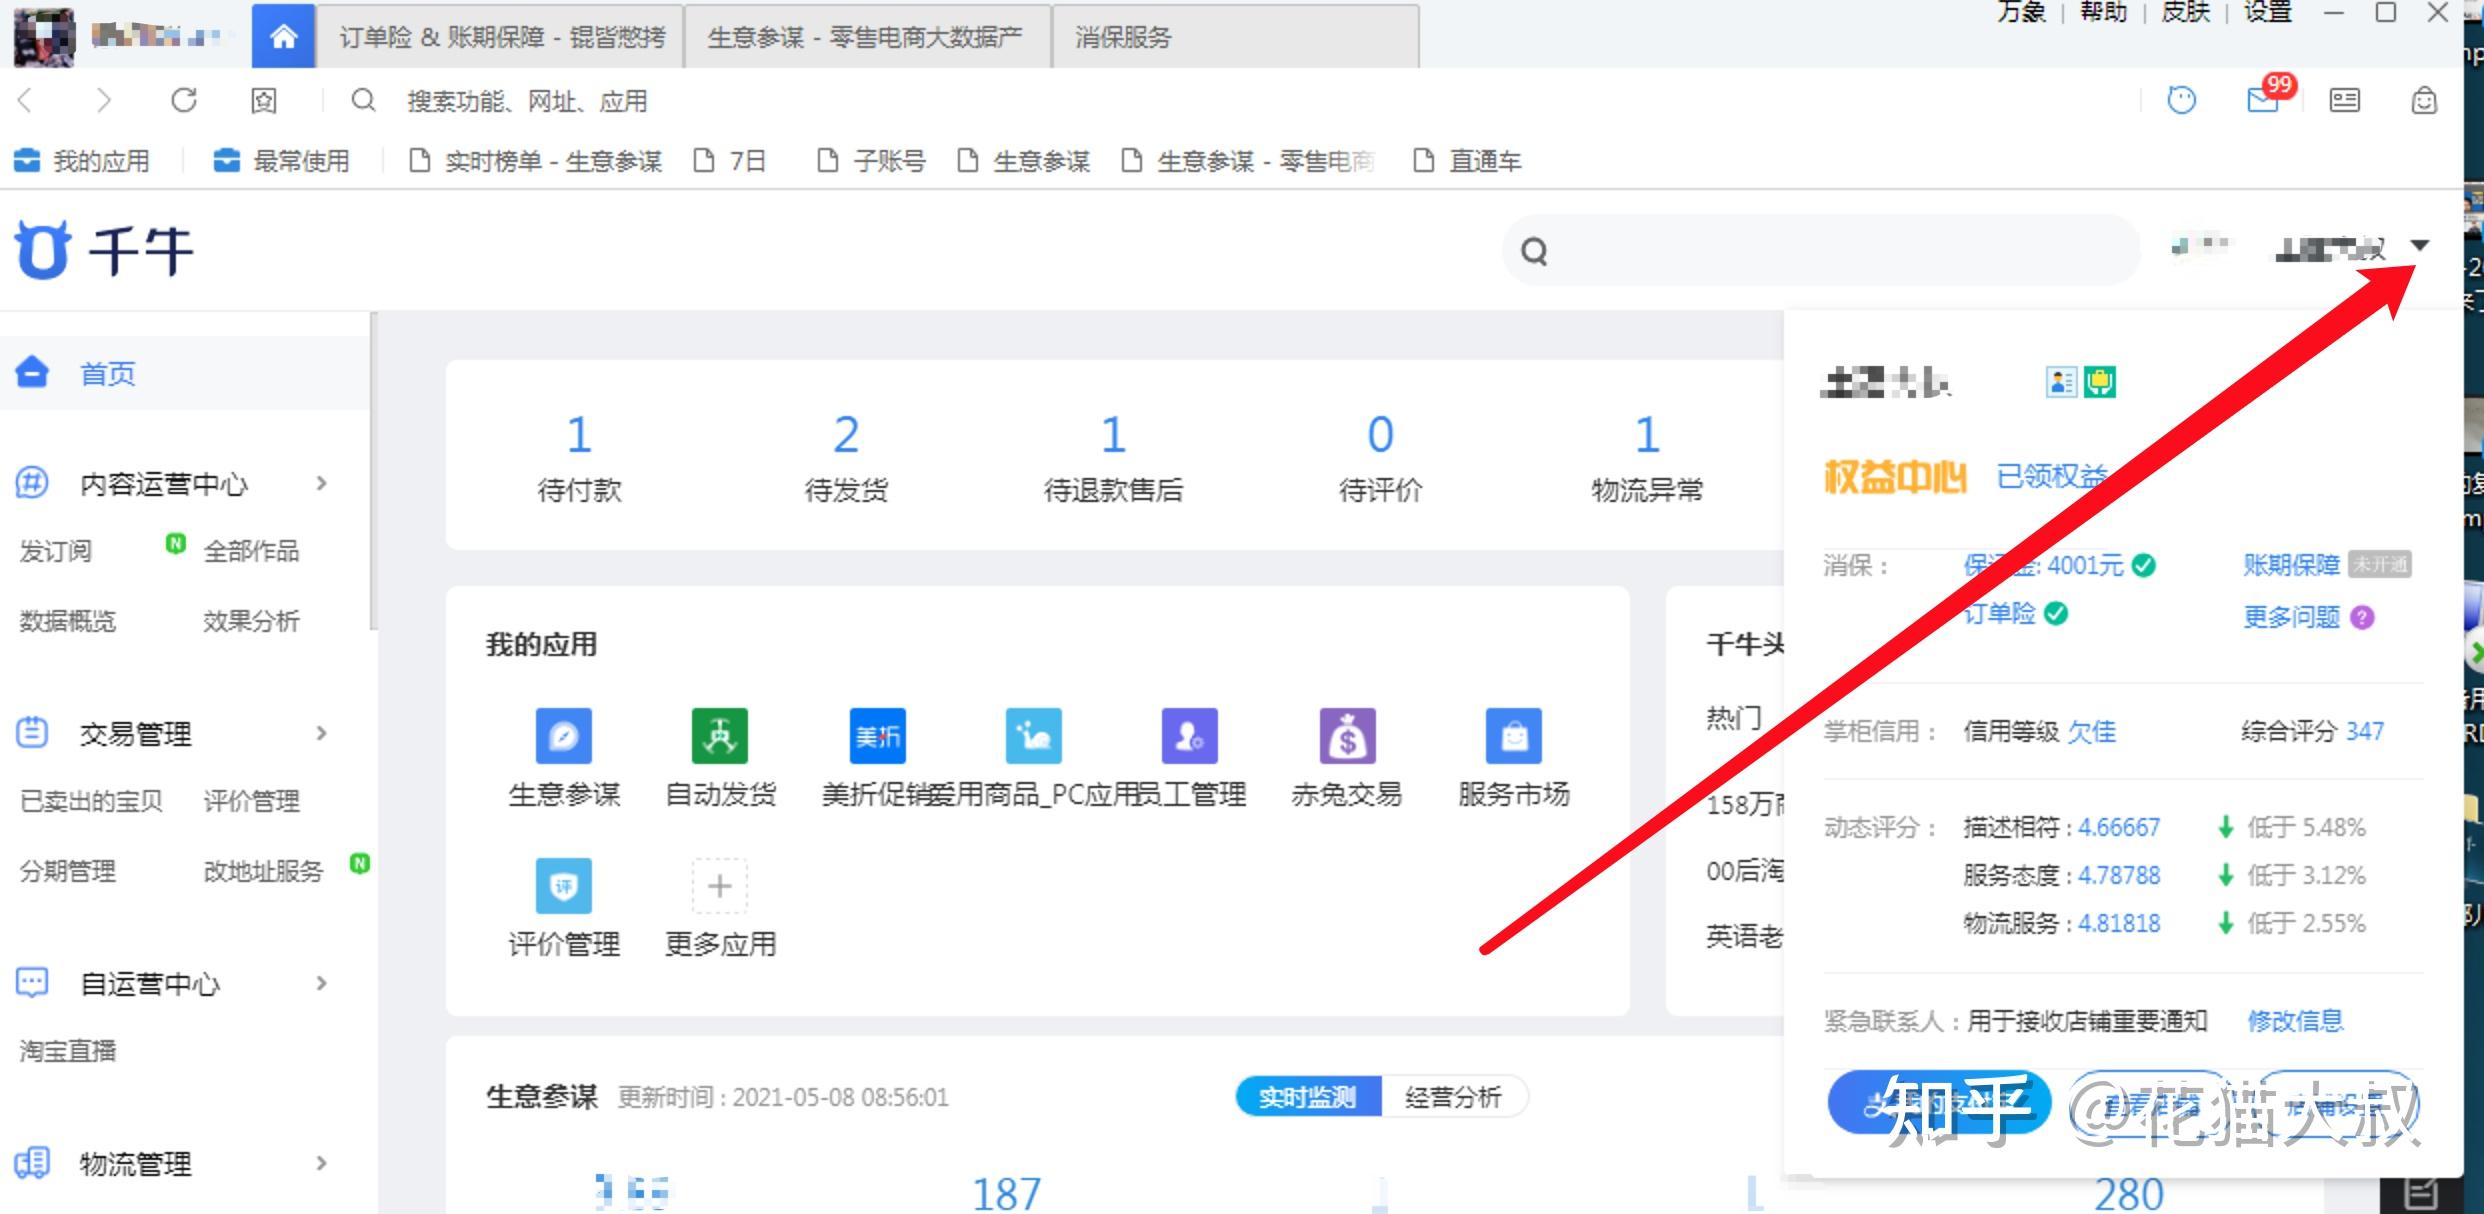Screen dimensions: 2484x1214
Task: Expand 交易管理 section
Action: coord(321,733)
